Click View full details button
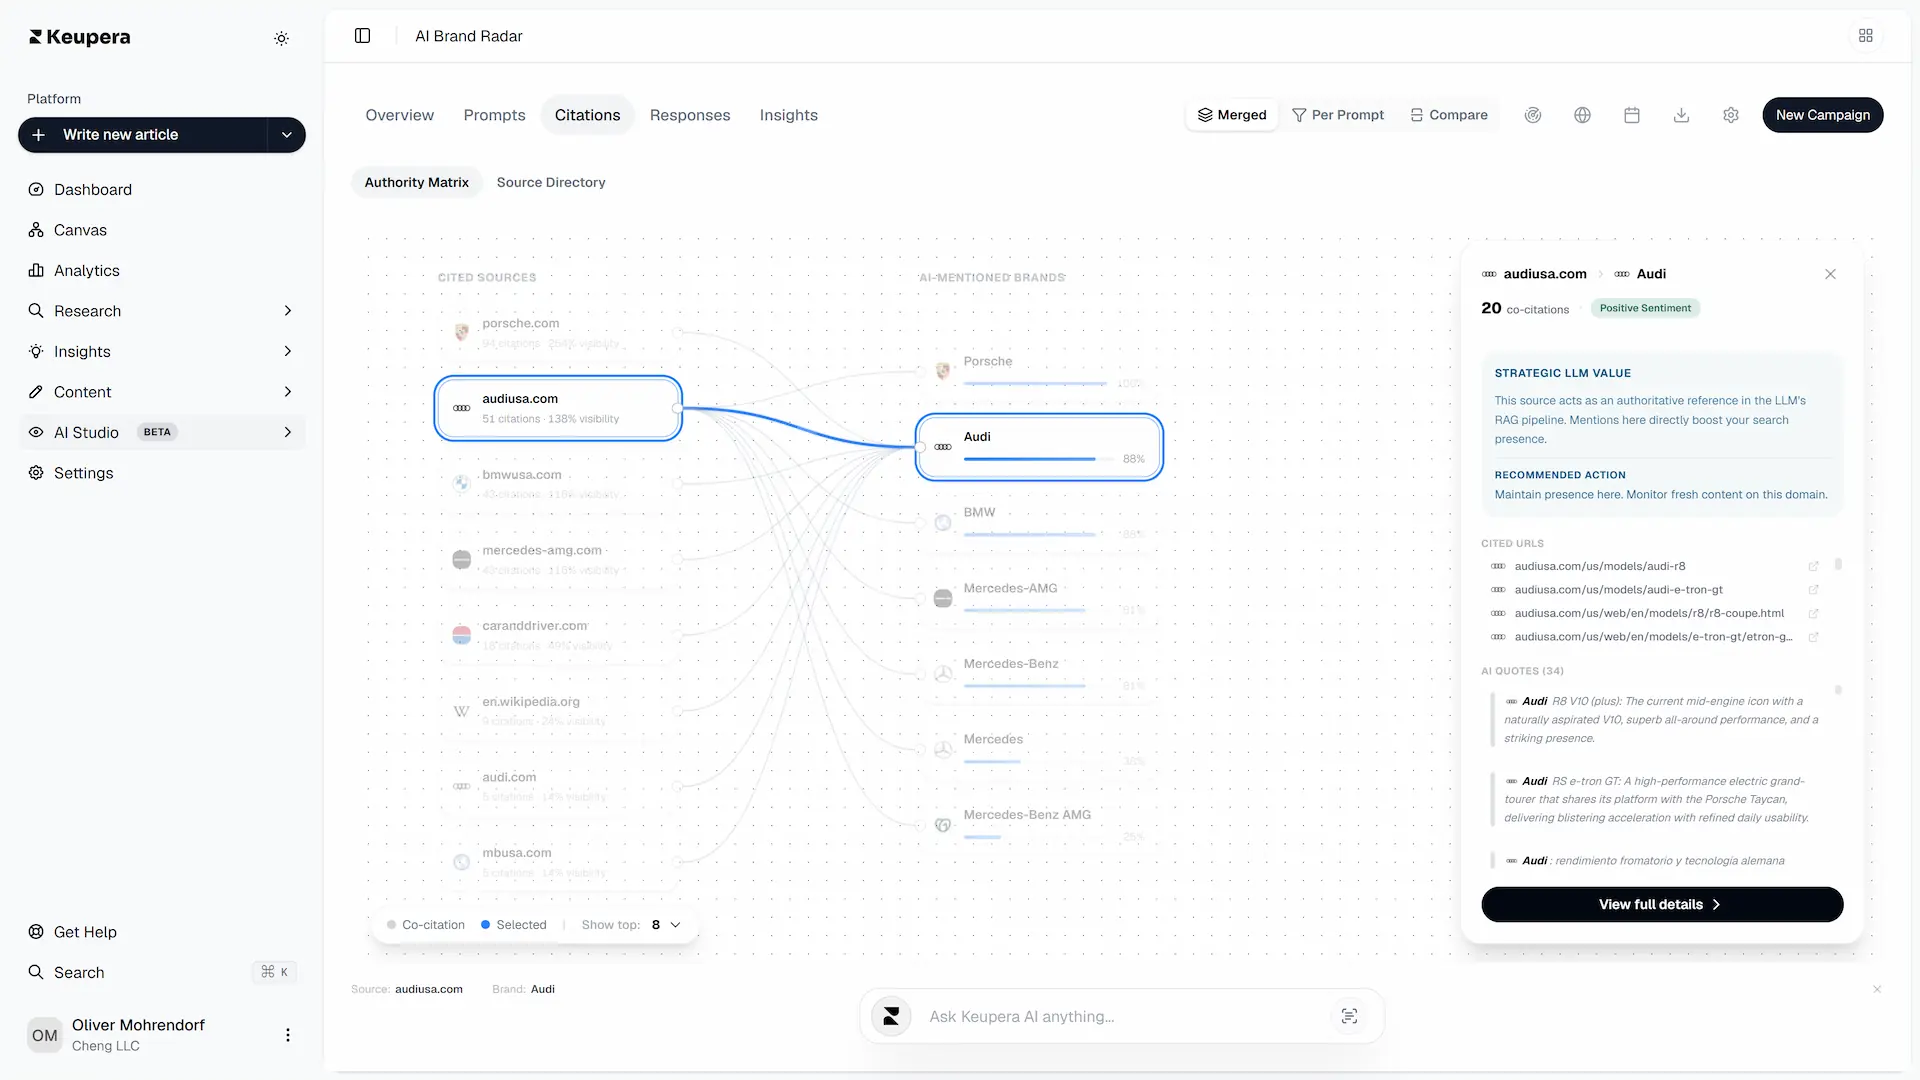Image resolution: width=1920 pixels, height=1080 pixels. [x=1661, y=905]
